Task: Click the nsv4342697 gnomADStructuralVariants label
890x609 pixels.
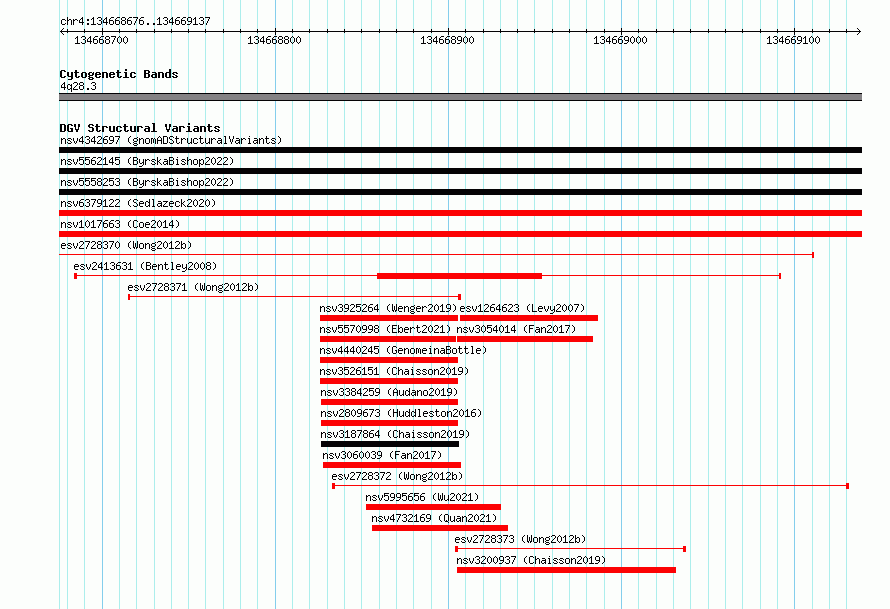Action: (171, 140)
